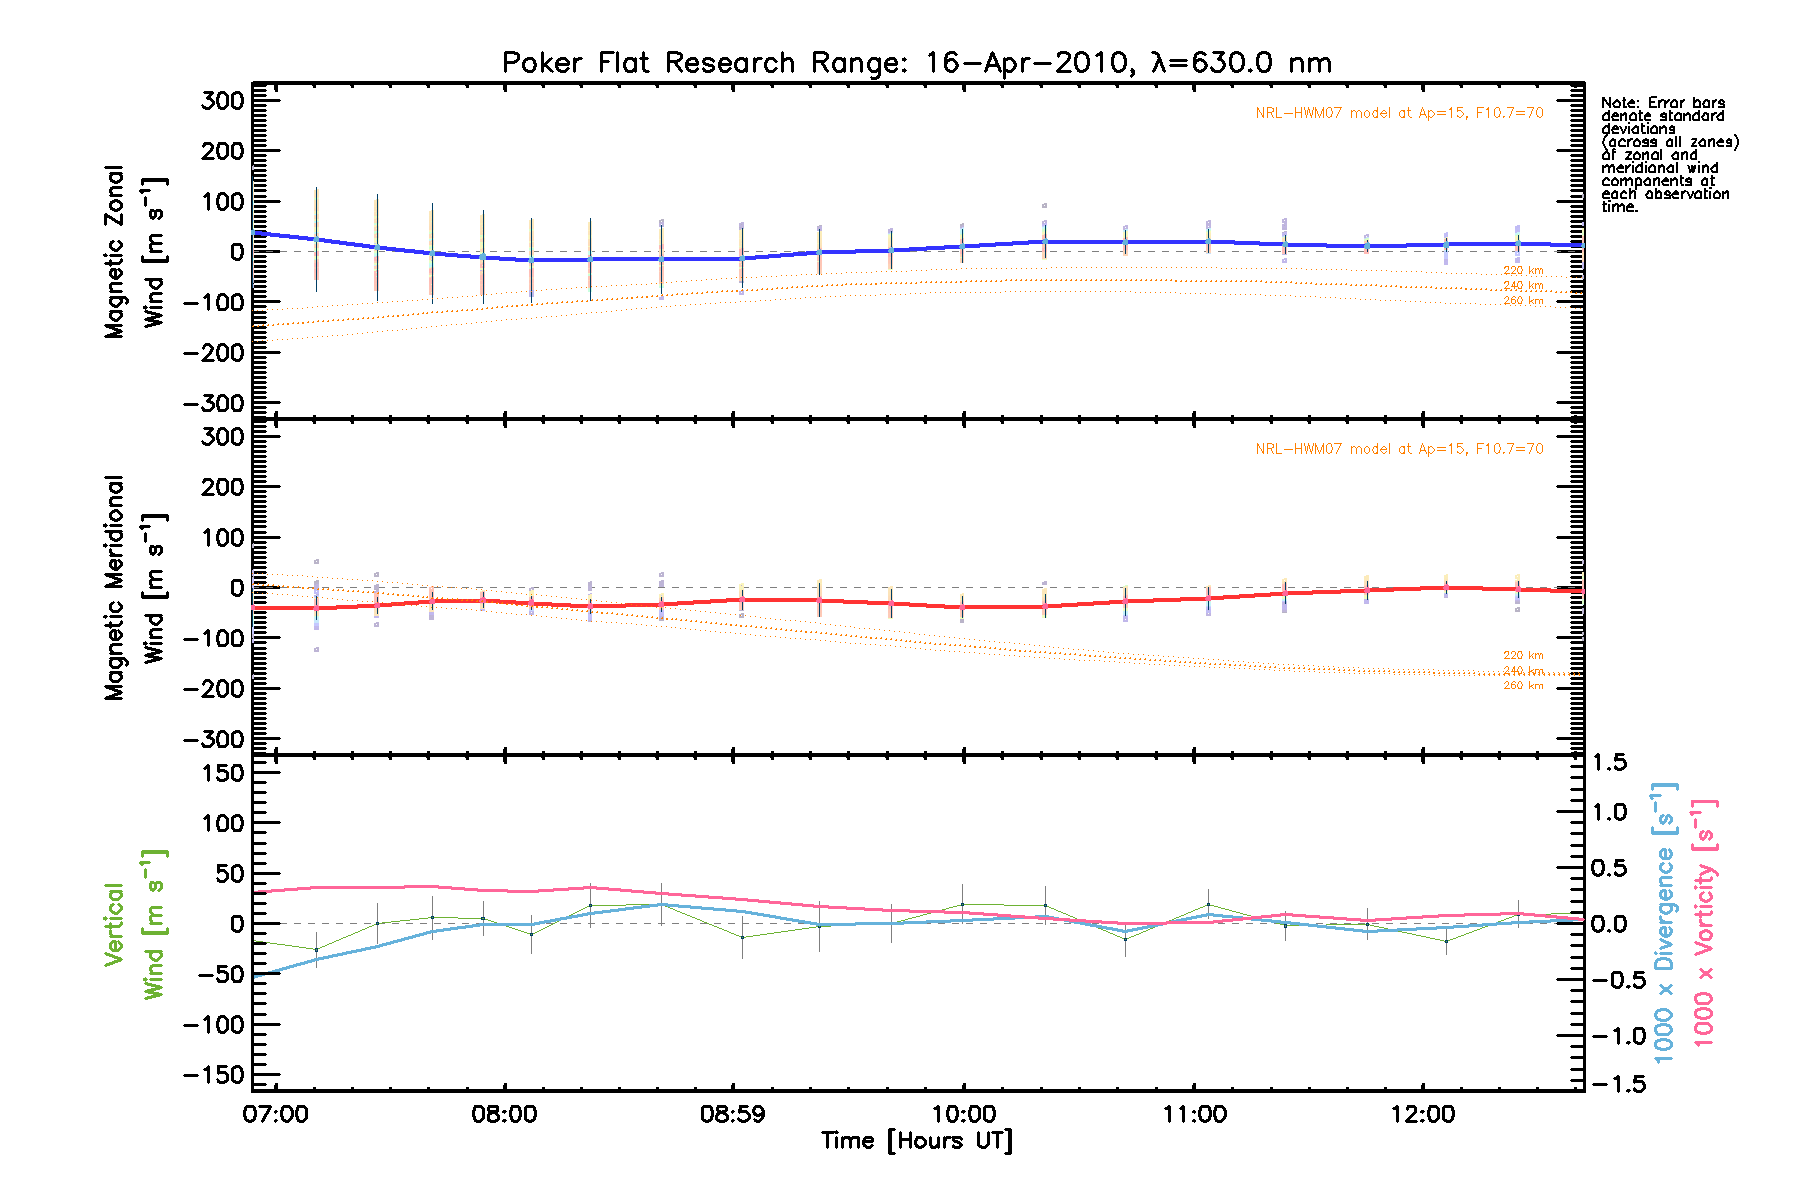
Task: Click the 220 km label in meridional panel
Action: tap(1523, 656)
